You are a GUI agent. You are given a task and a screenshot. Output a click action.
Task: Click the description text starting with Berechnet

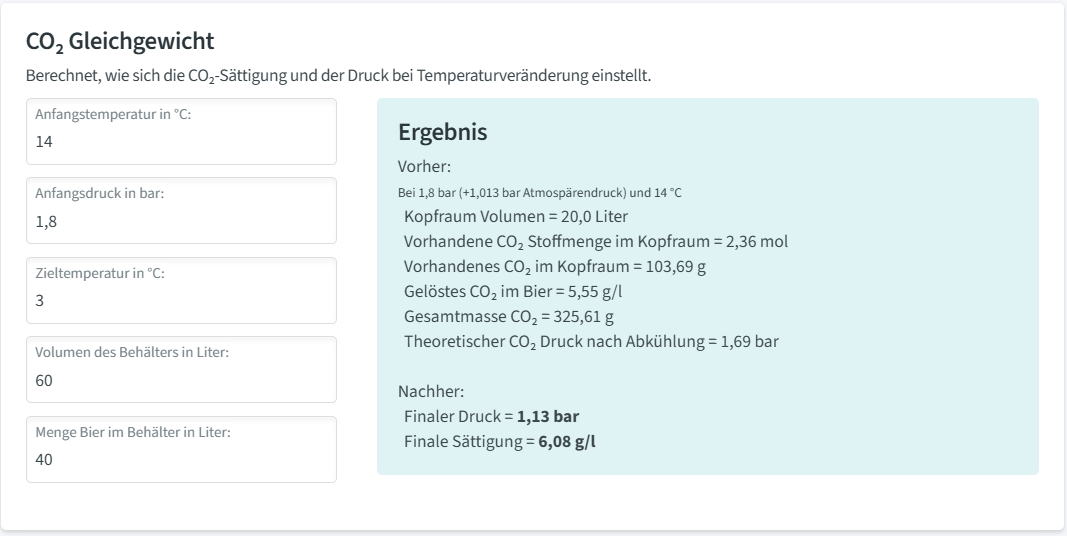(338, 76)
